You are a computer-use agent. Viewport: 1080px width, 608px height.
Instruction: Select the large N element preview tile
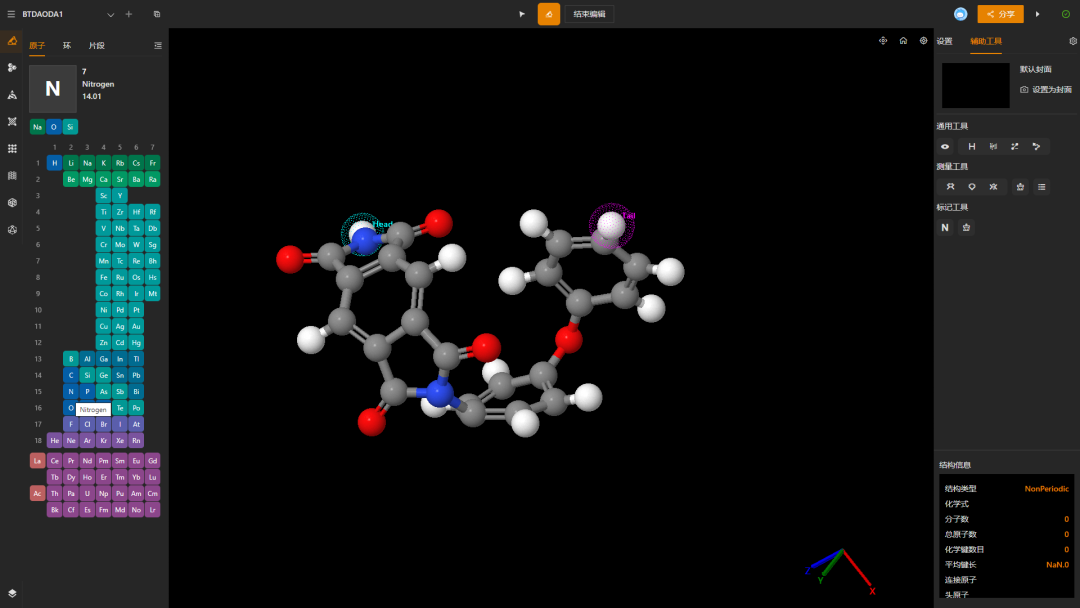53,88
